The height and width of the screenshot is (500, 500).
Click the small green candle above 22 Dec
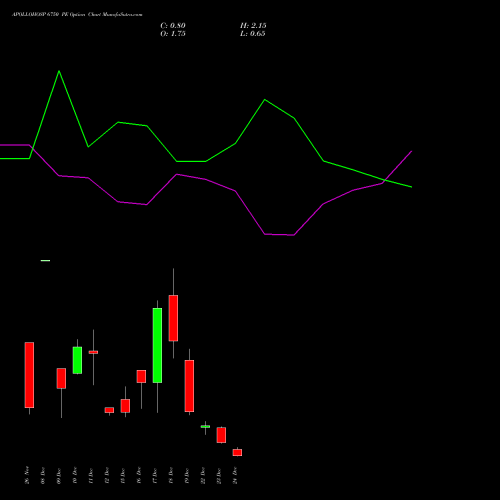(205, 427)
